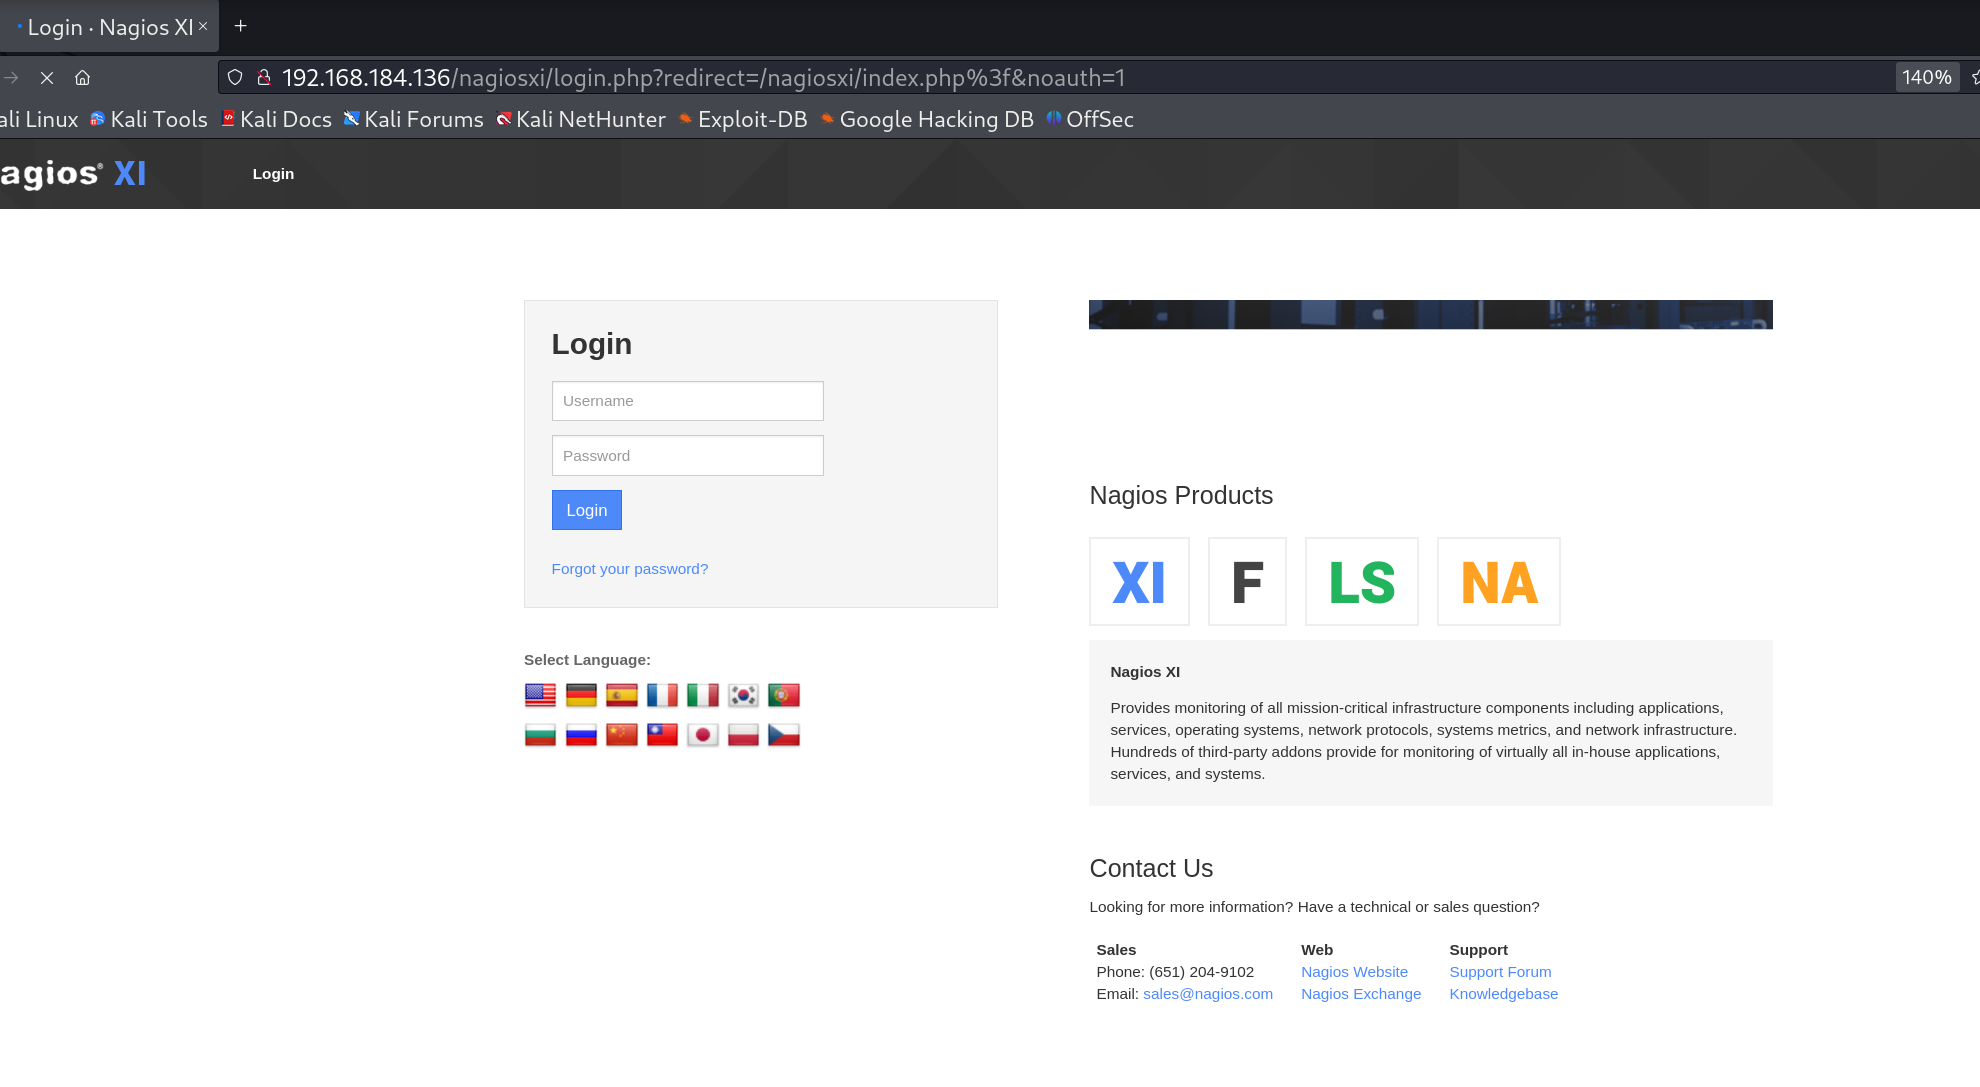
Task: Open Nagios Exchange link
Action: click(1361, 994)
